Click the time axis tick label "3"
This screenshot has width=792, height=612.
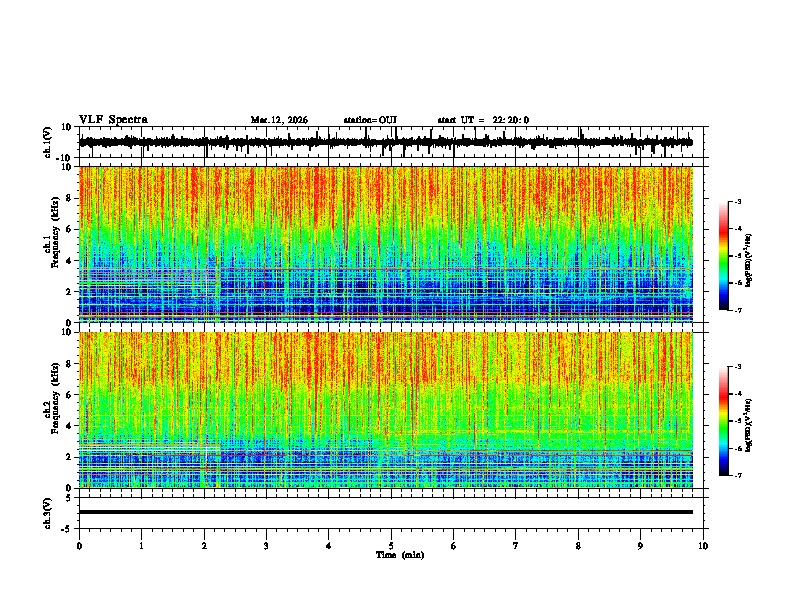click(266, 546)
